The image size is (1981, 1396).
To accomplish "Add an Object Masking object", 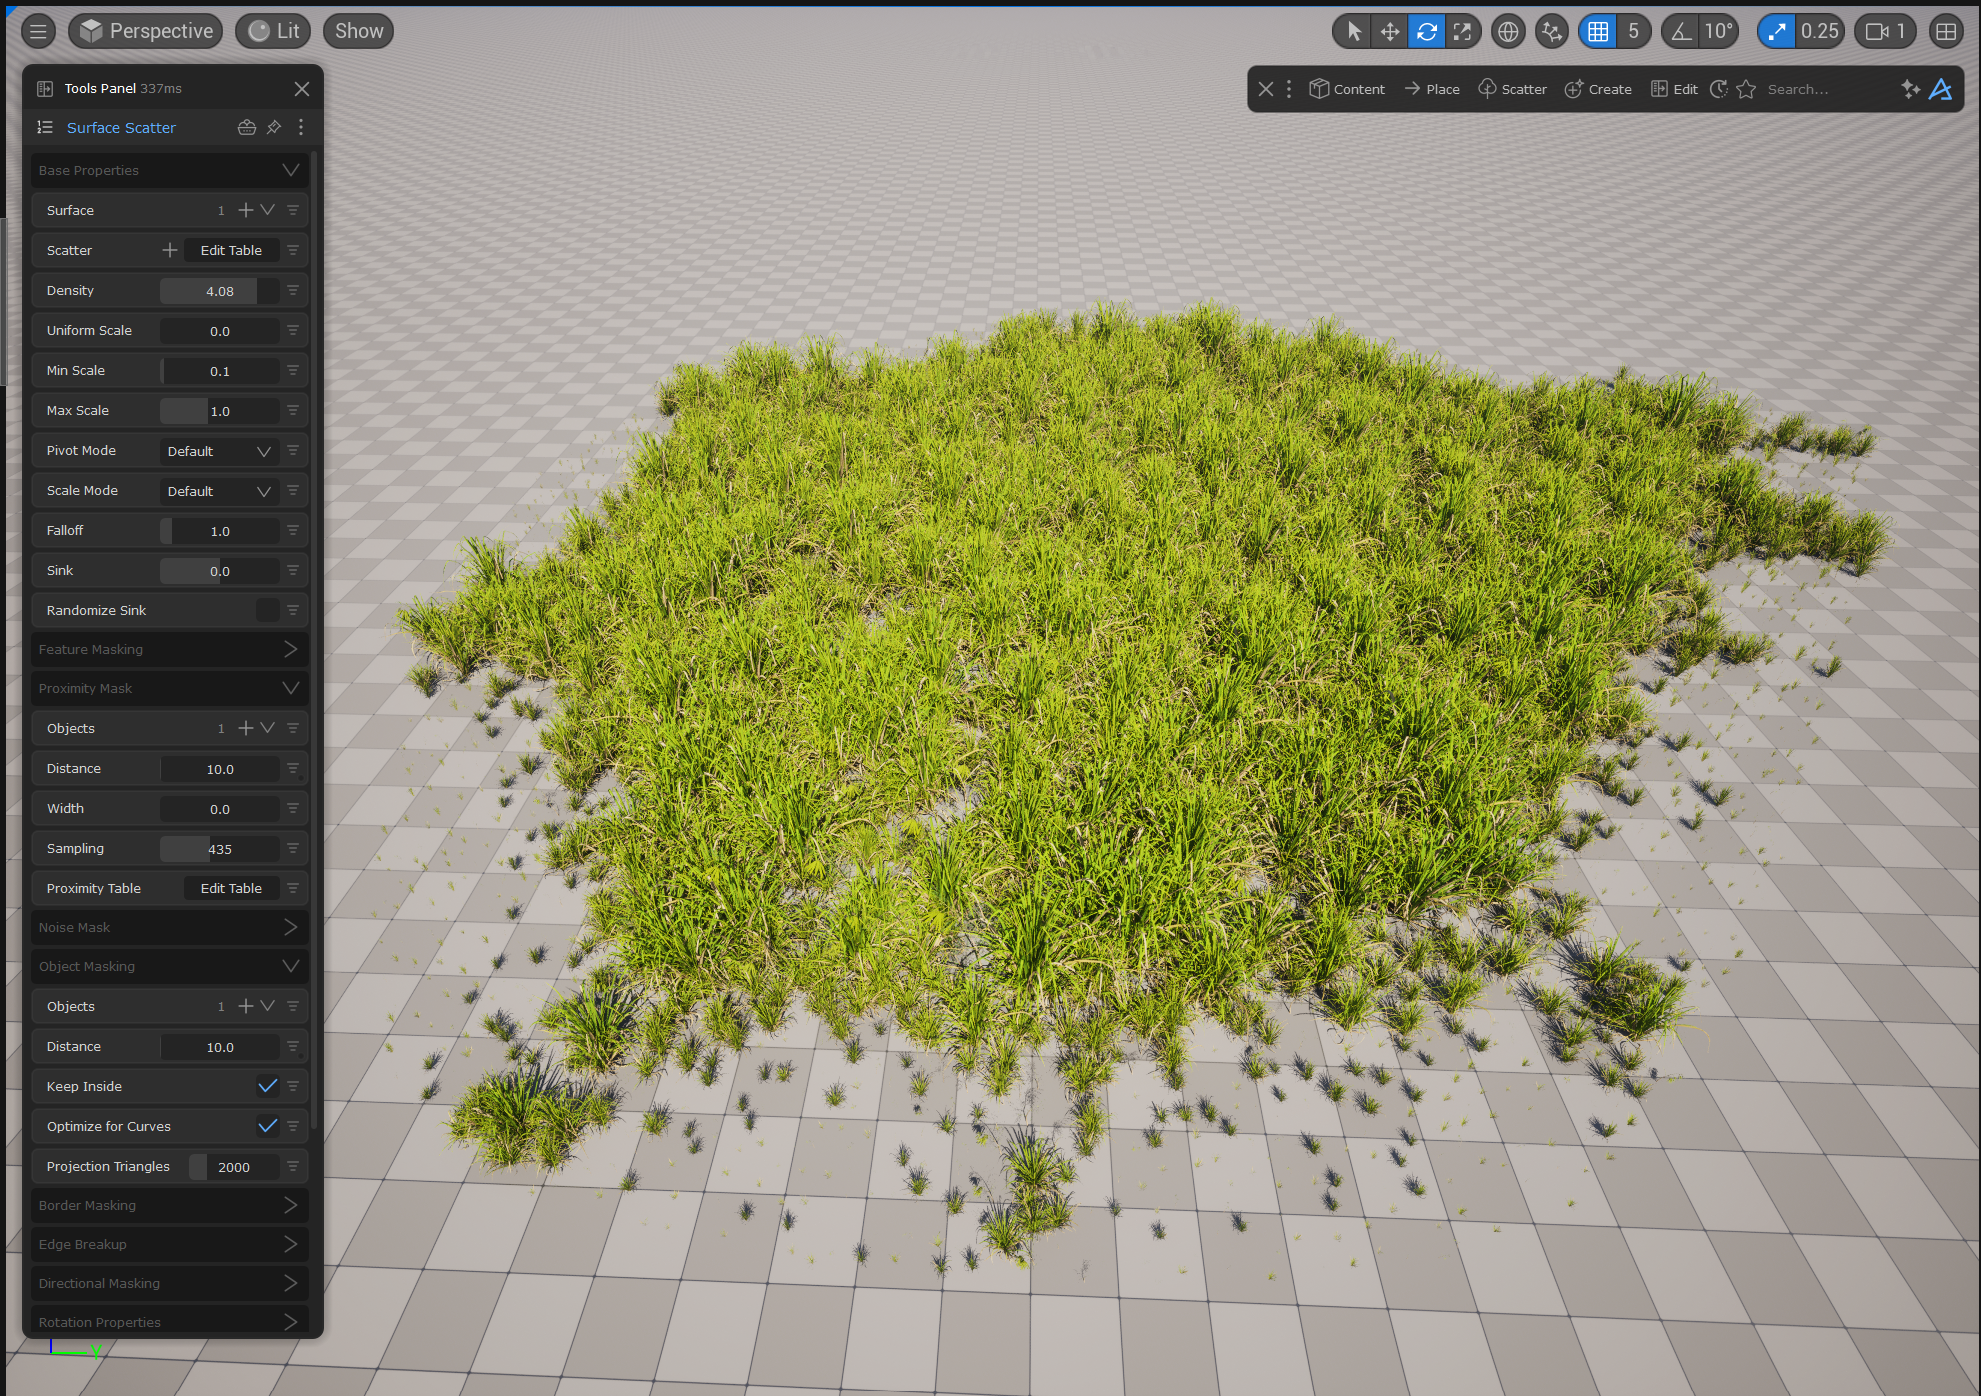I will pyautogui.click(x=246, y=1006).
